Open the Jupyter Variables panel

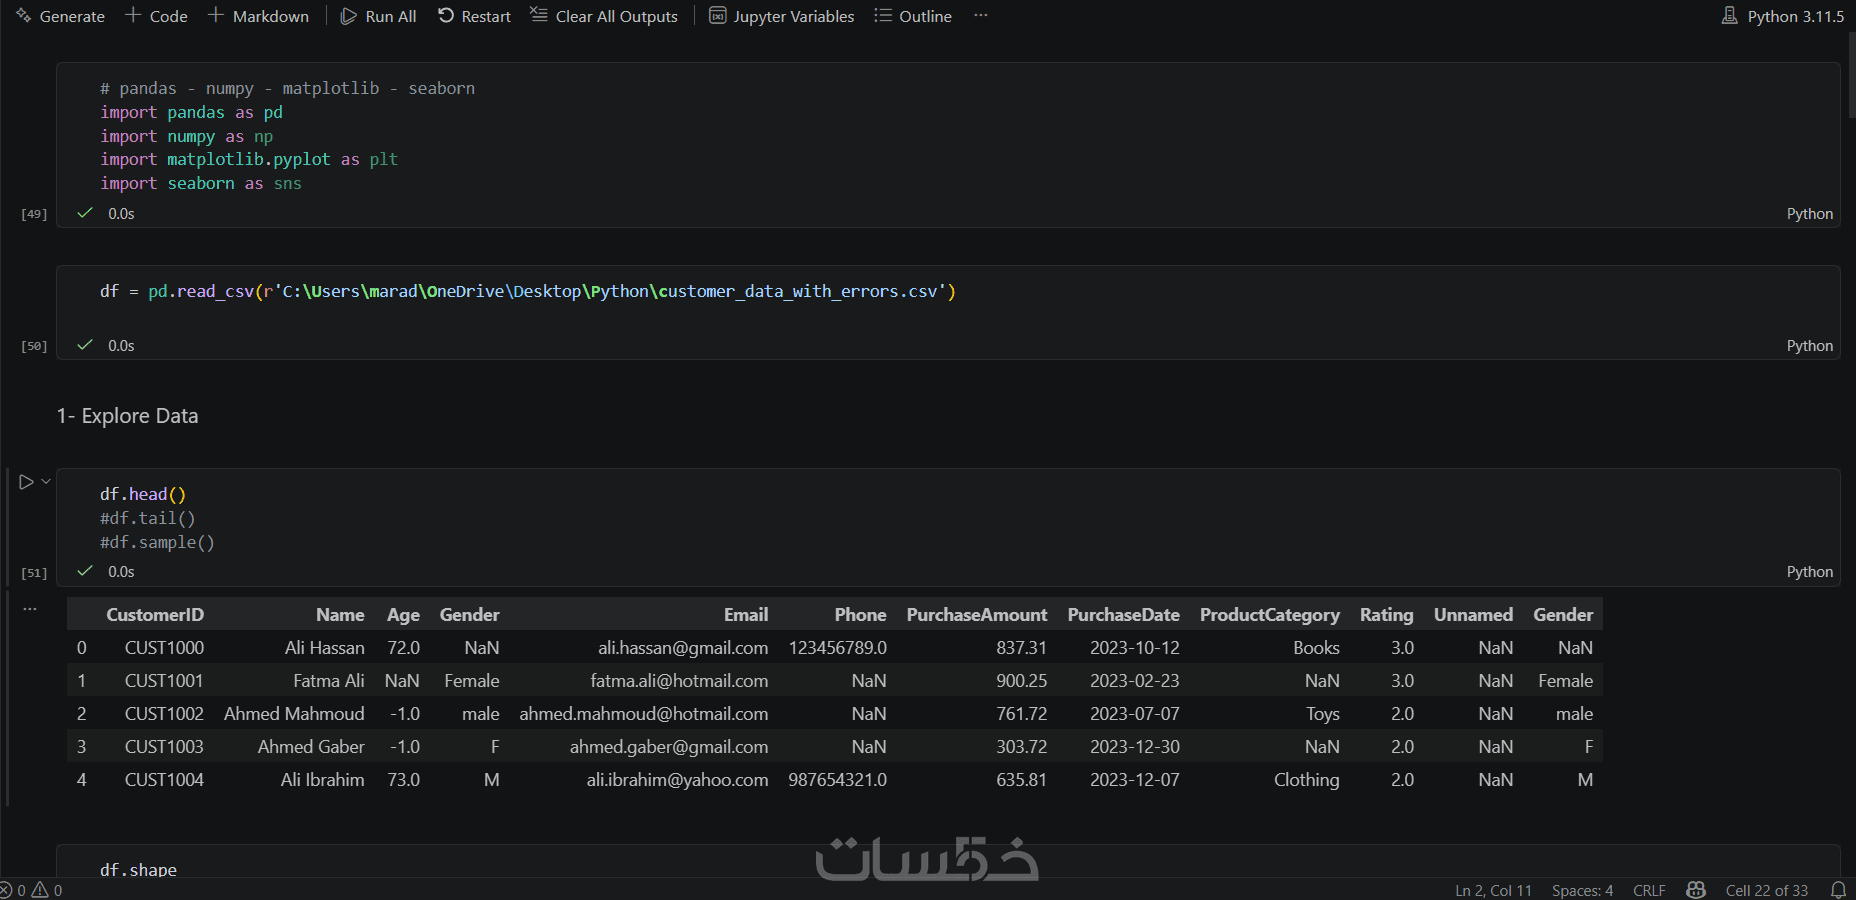point(782,16)
